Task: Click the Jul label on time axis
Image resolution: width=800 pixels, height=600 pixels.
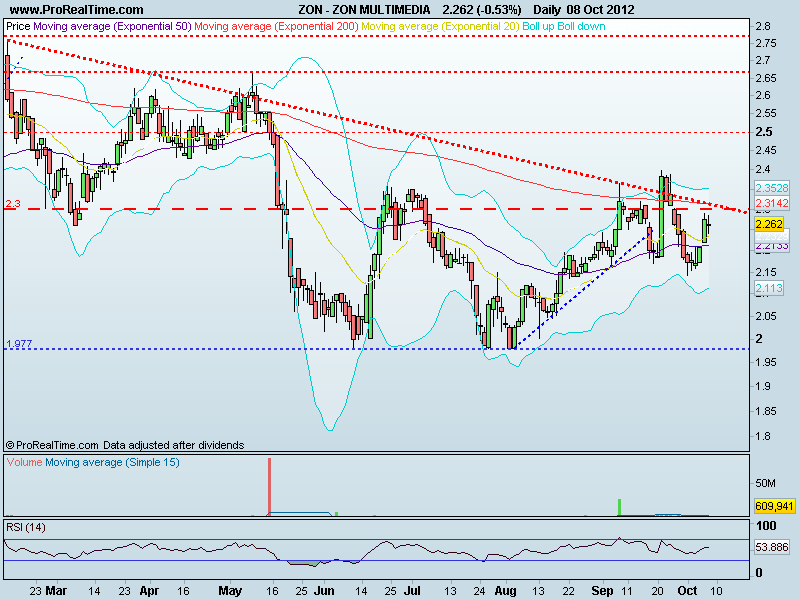Action: (x=412, y=591)
